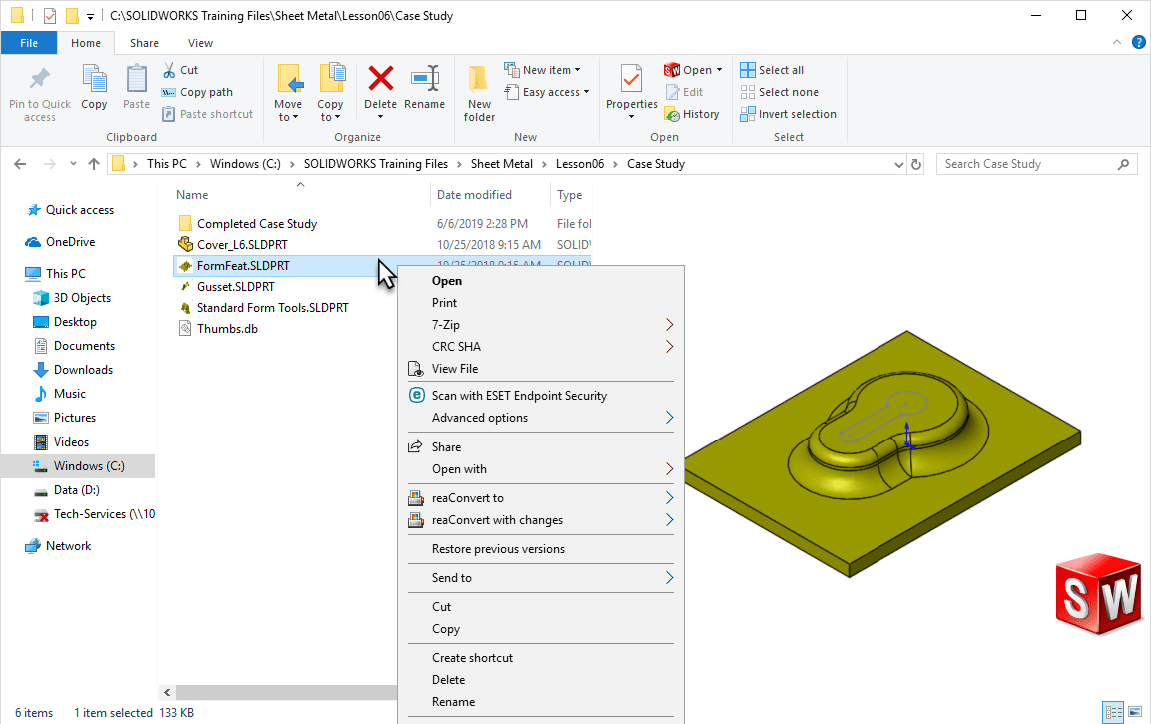Image resolution: width=1151 pixels, height=724 pixels.
Task: Click Invert selection in ribbon
Action: [788, 114]
